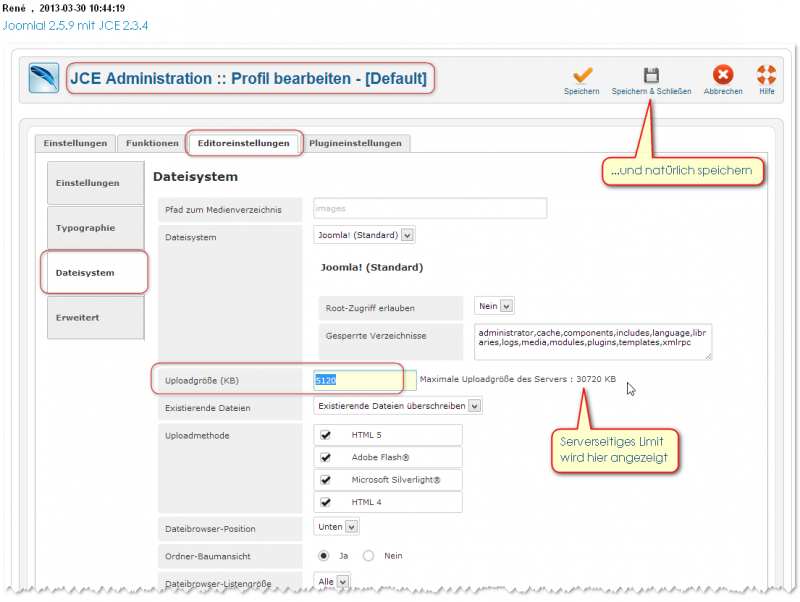Screen dimensions: 800x602
Task: Click the Speichern & Schließen floppy disk icon
Action: click(x=651, y=75)
